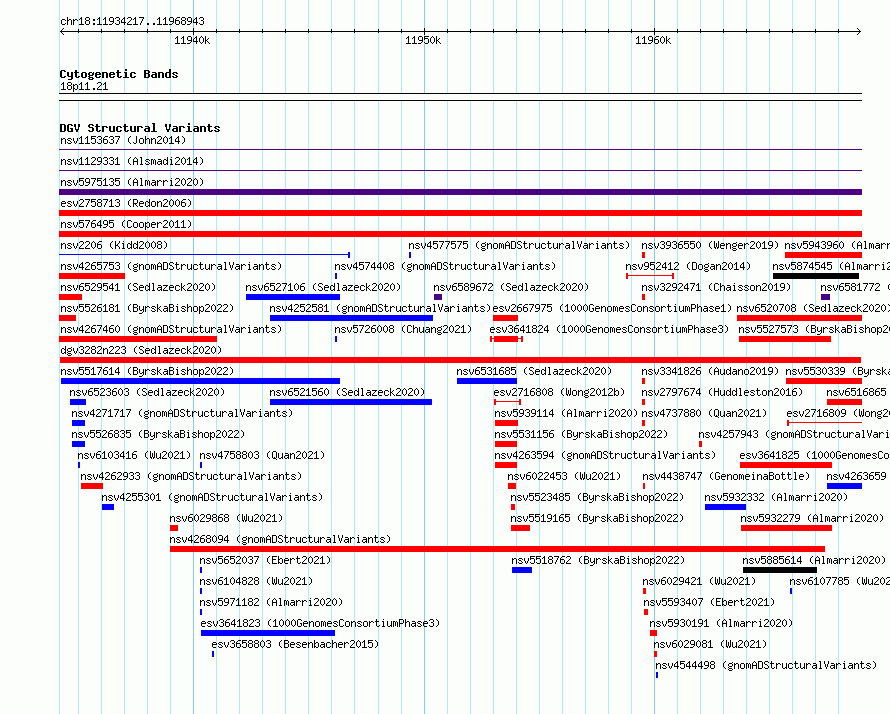The height and width of the screenshot is (714, 890).
Task: Select nsv6104828 (Wu2021) label
Action: pyautogui.click(x=256, y=581)
